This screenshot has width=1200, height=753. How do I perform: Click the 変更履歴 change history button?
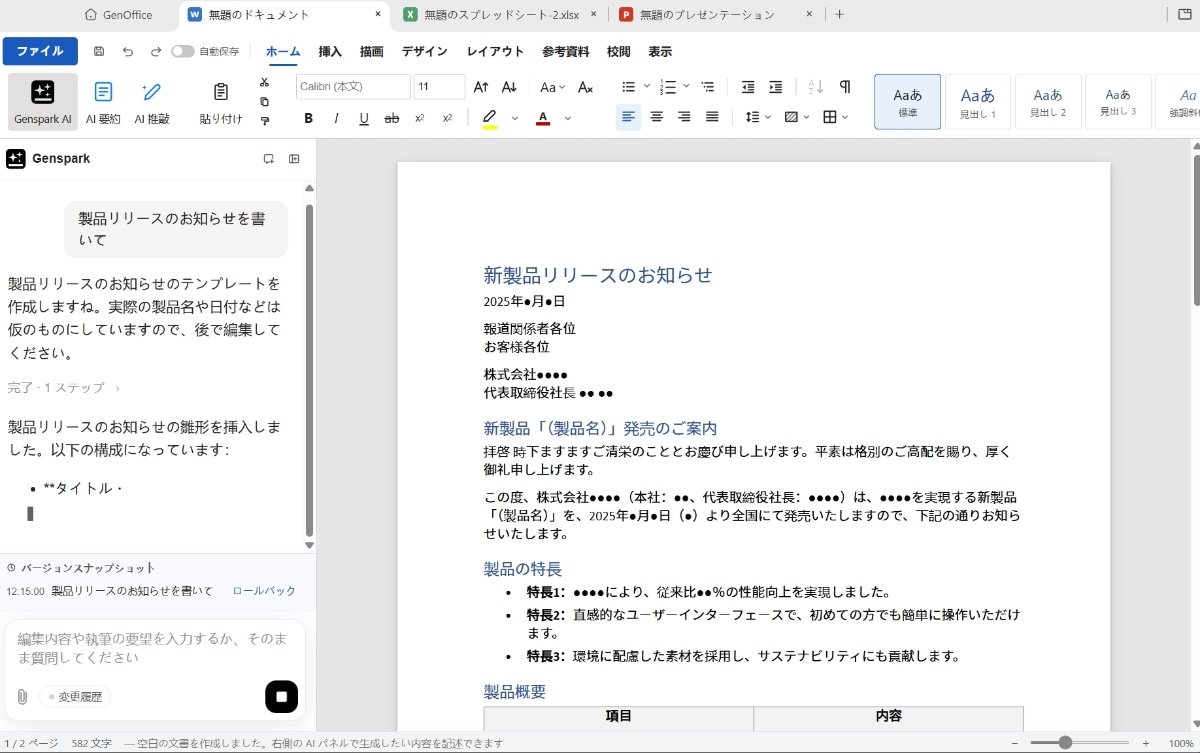point(74,697)
